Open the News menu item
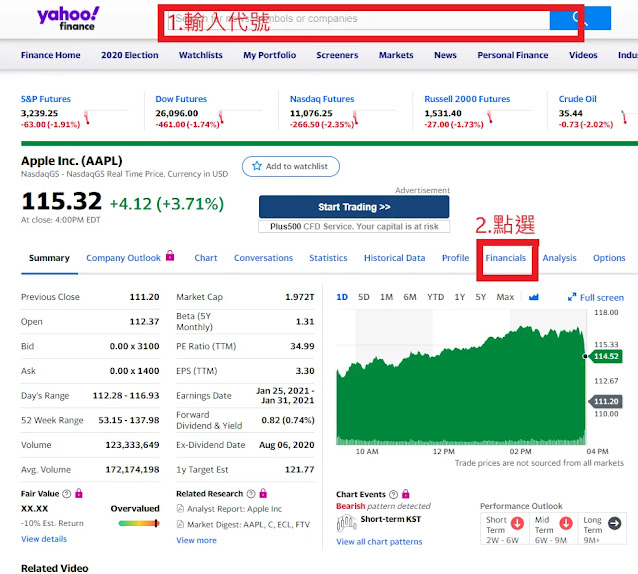 pos(445,55)
